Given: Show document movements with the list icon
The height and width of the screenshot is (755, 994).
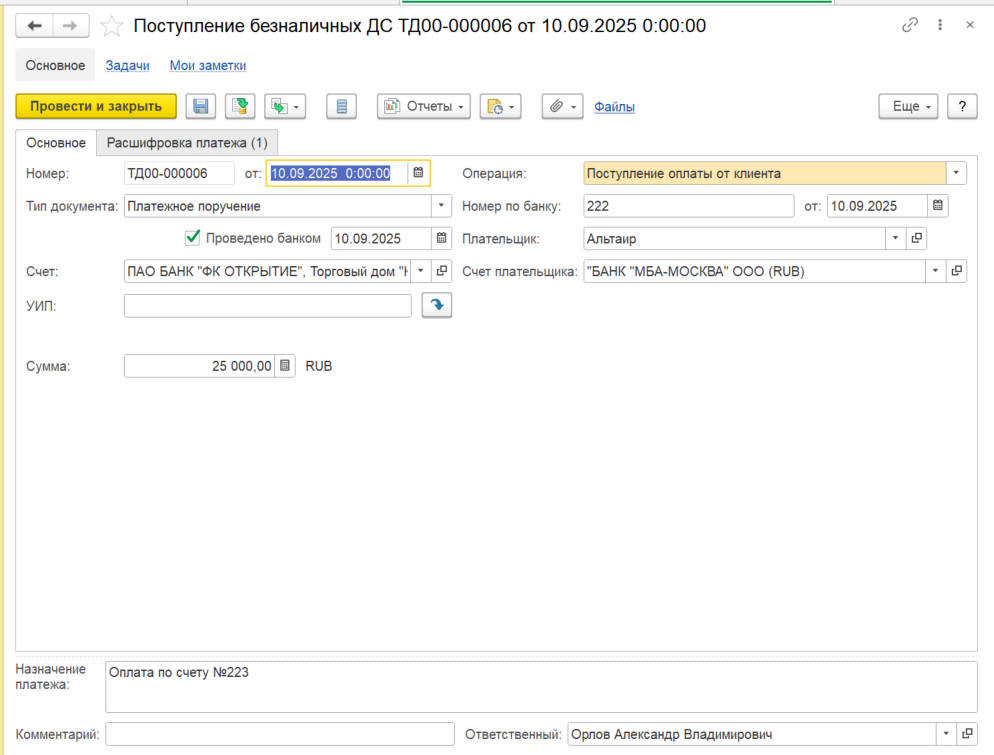Looking at the screenshot, I should click(342, 106).
